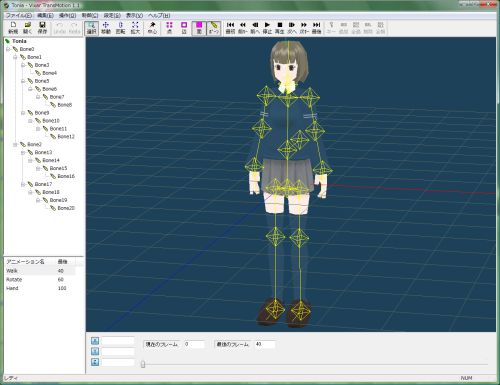Select the Hand animation row

pos(39,288)
